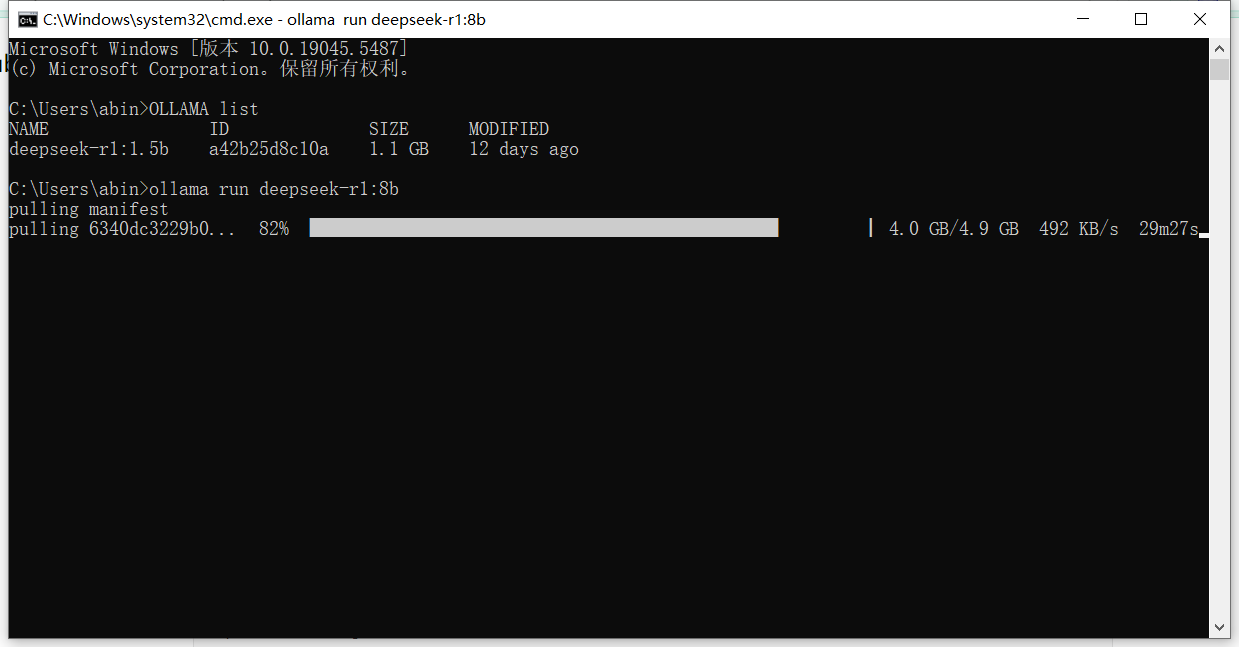The image size is (1239, 647).
Task: Click the model ID 'a42b25d8c10a'
Action: [269, 149]
